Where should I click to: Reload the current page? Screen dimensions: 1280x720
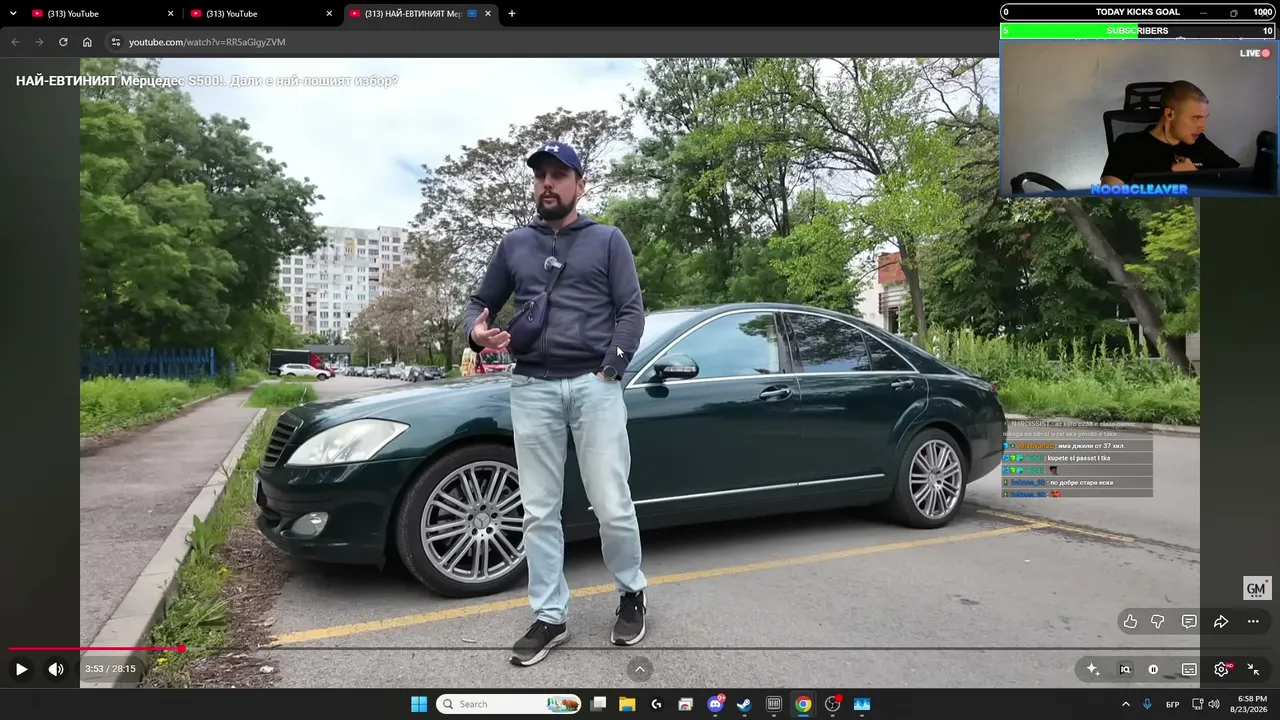coord(63,42)
